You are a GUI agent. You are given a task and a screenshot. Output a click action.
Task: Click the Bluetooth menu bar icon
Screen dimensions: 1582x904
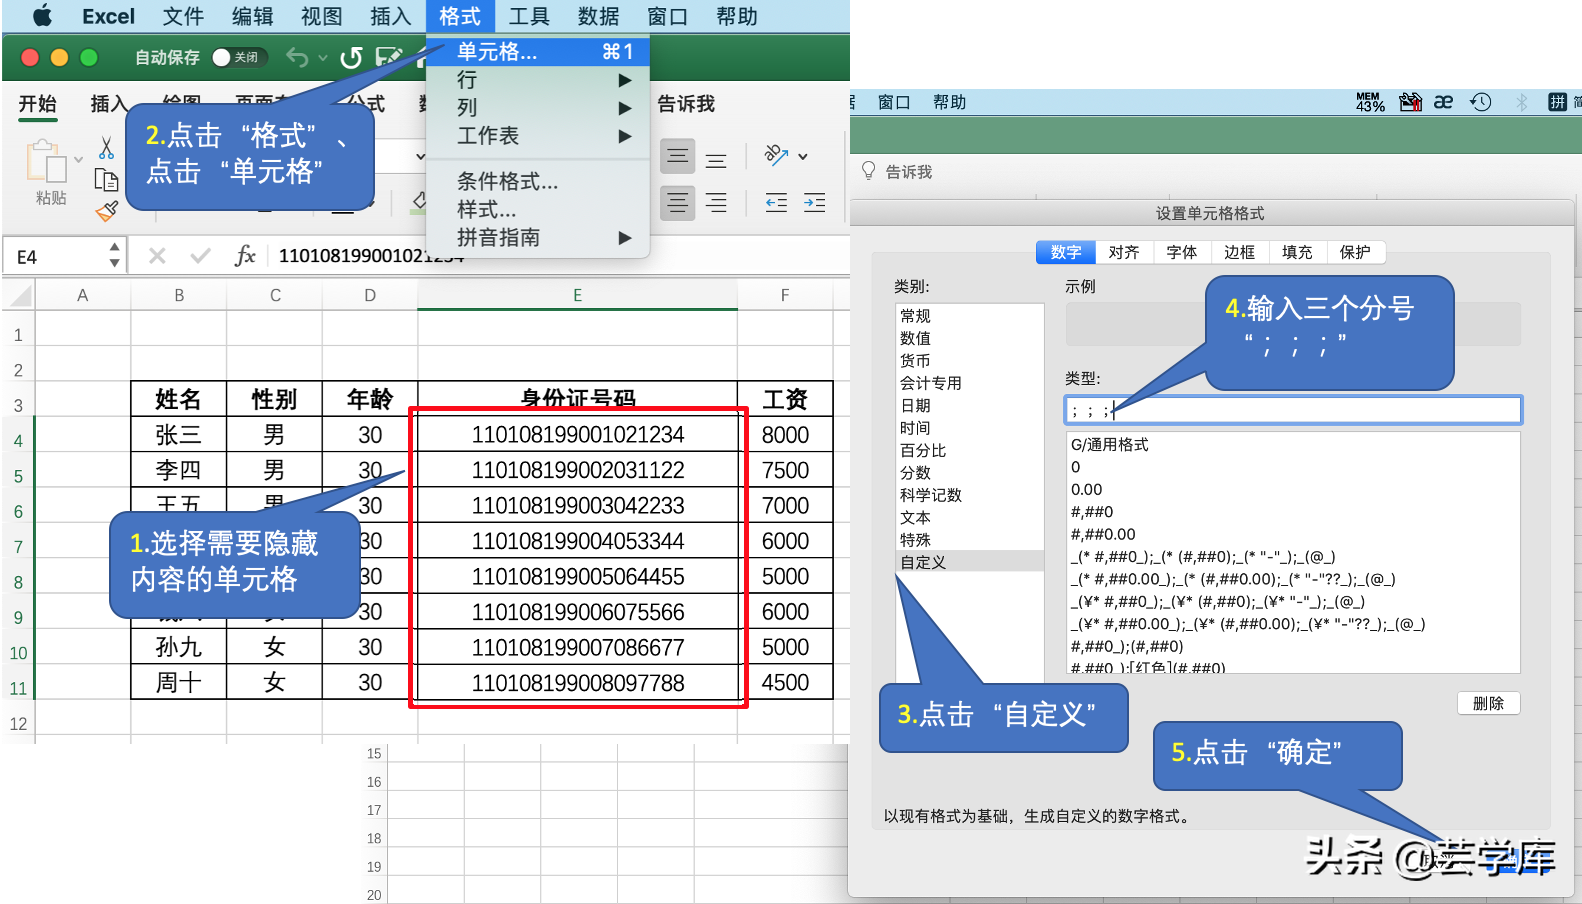pos(1522,102)
